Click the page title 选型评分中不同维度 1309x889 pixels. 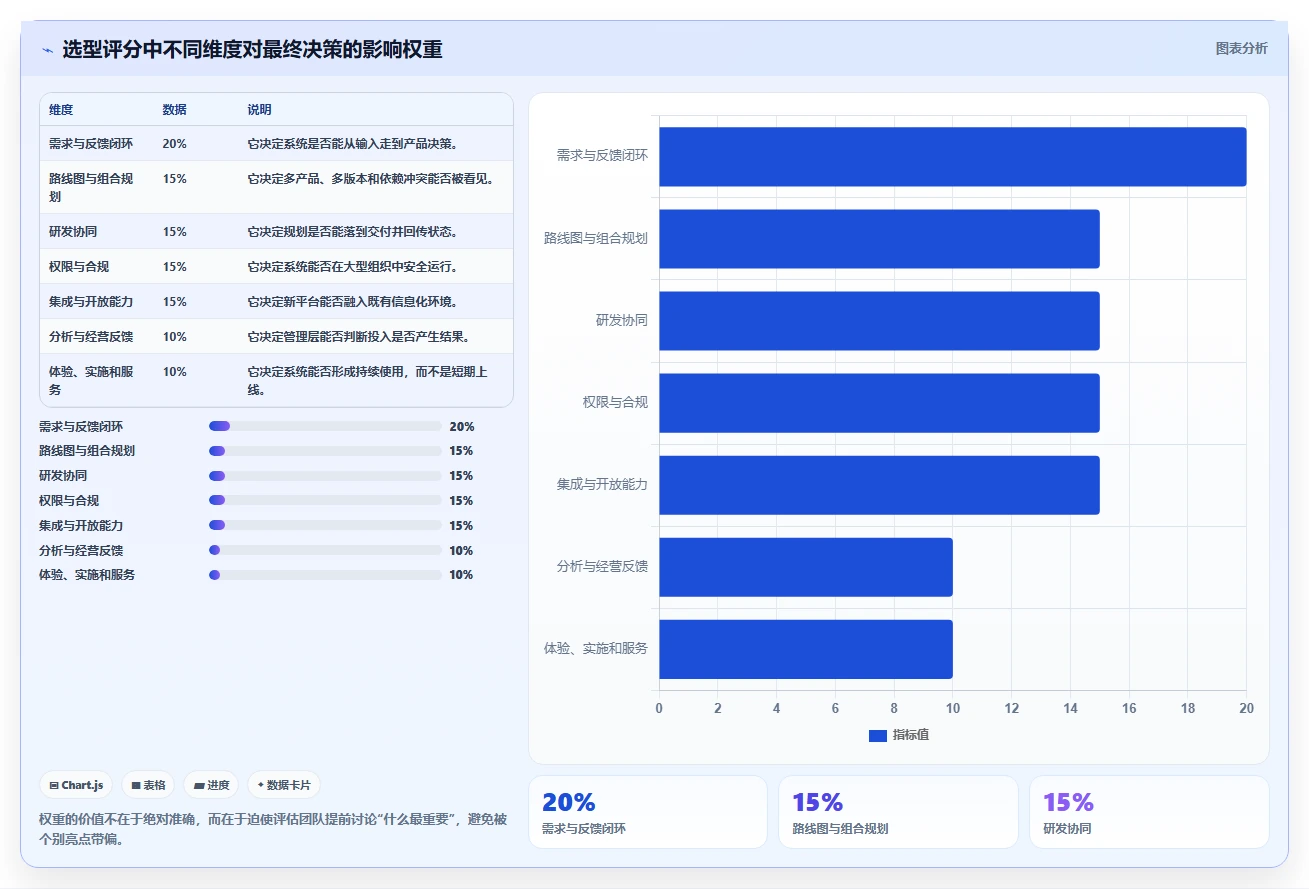tap(252, 50)
